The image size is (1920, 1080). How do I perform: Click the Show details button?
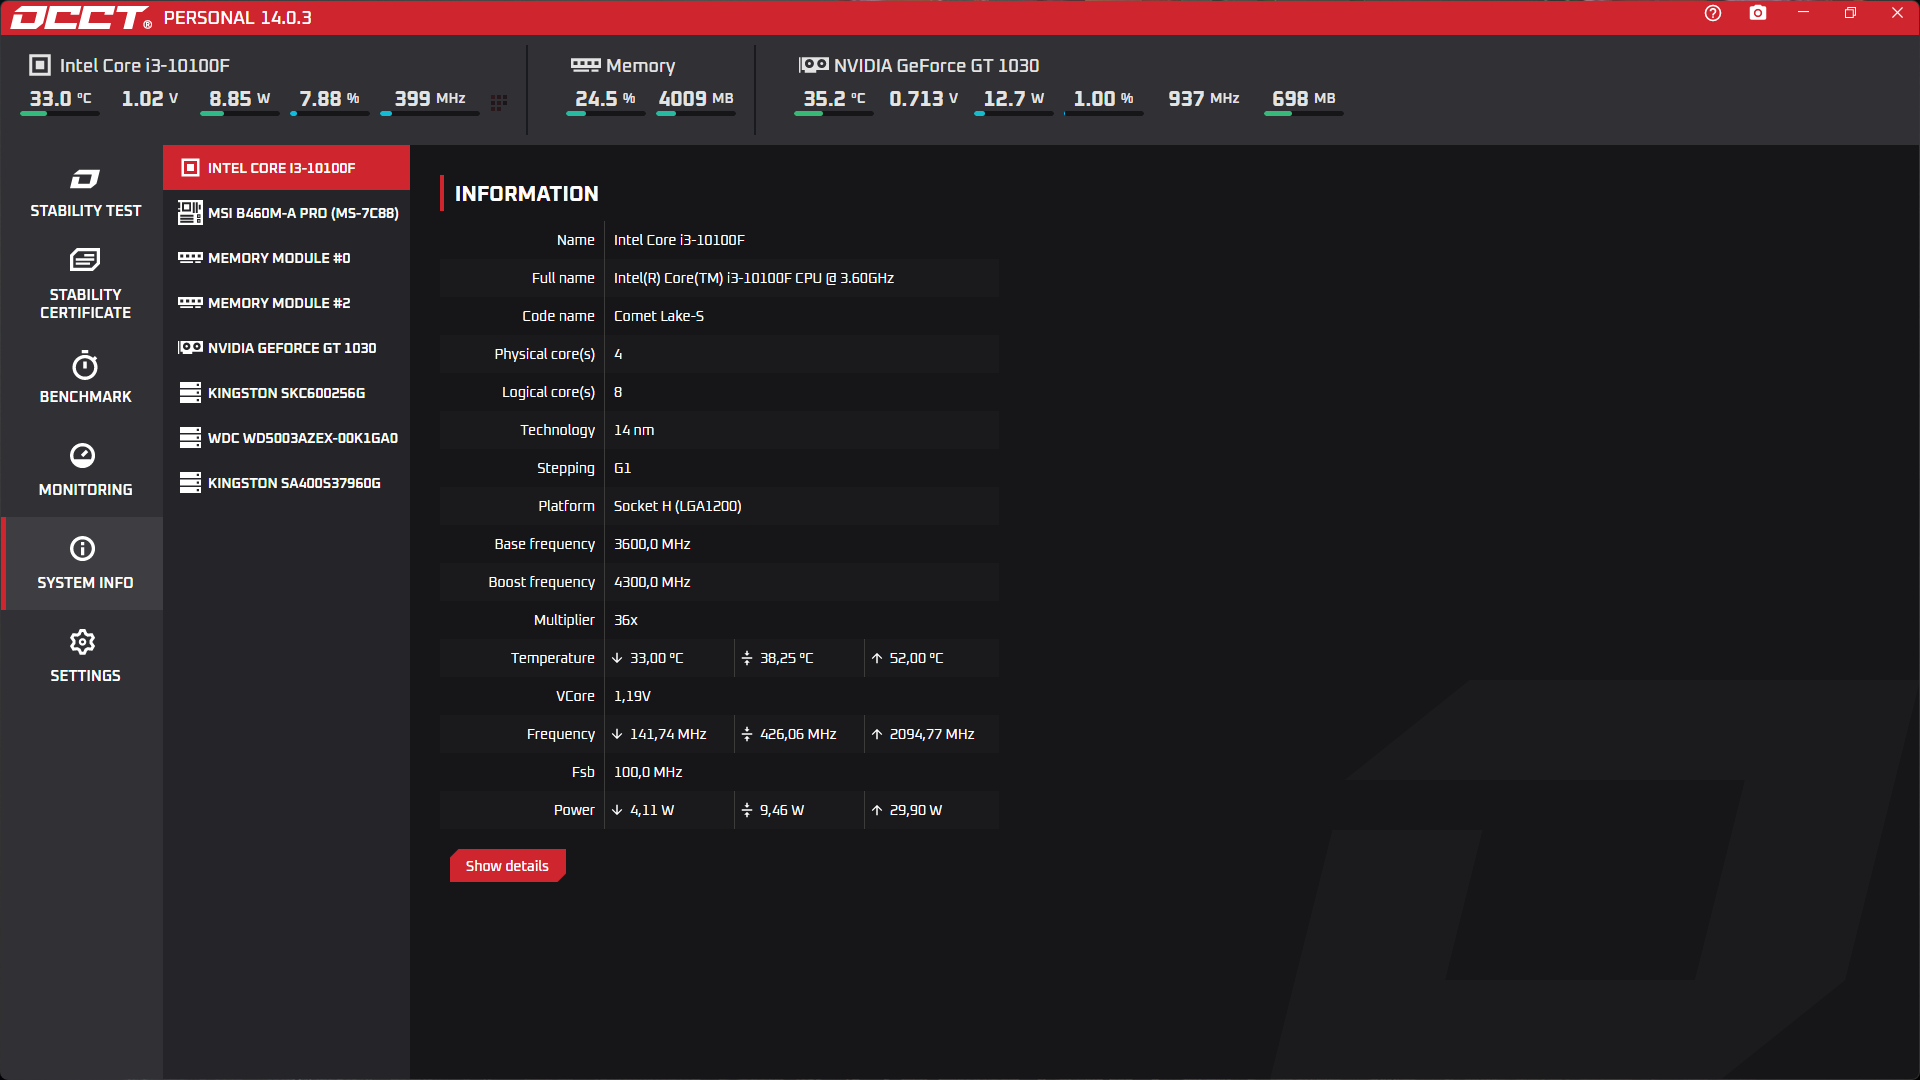(507, 866)
